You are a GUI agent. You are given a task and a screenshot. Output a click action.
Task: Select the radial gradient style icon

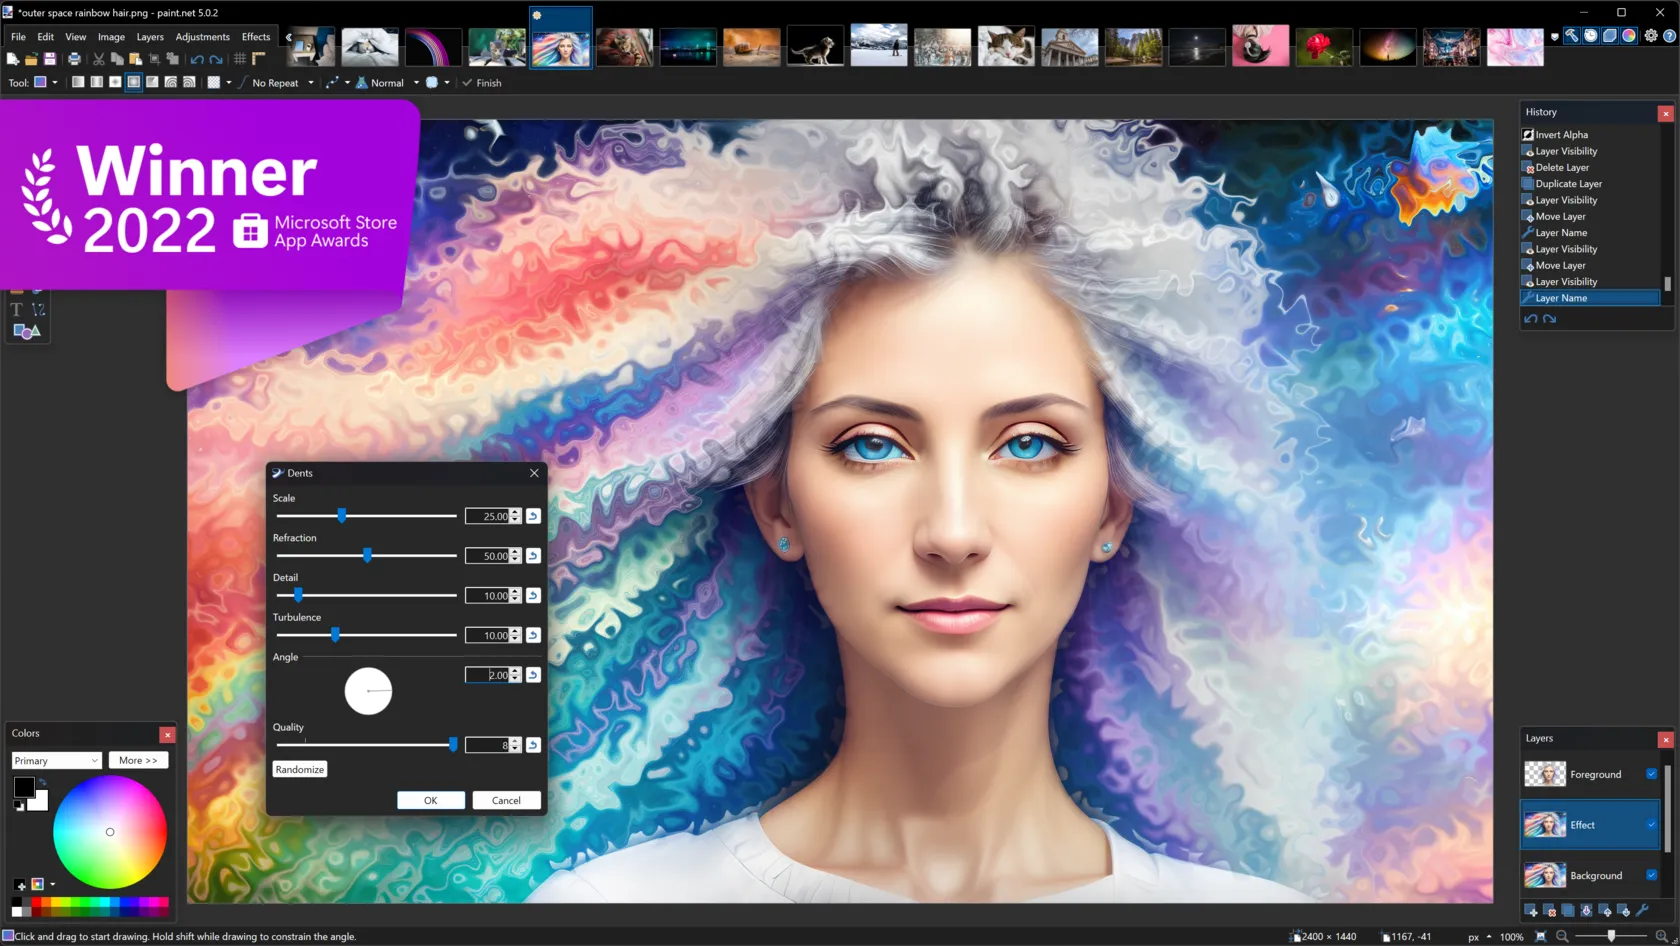pyautogui.click(x=133, y=82)
